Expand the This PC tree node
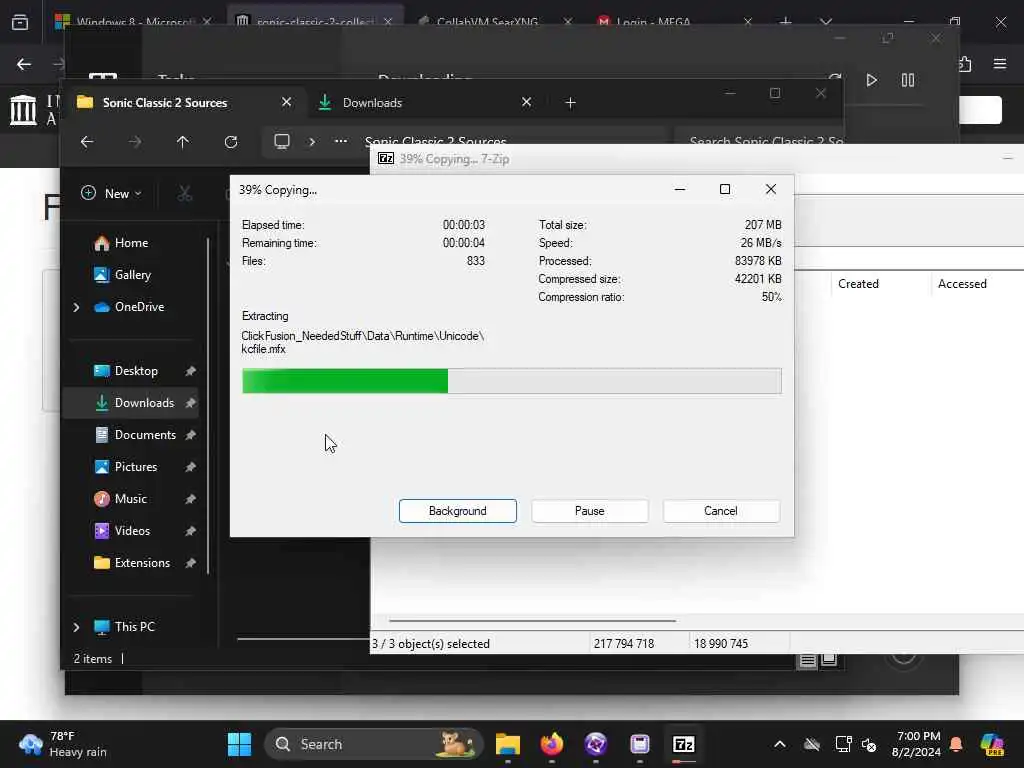Image resolution: width=1024 pixels, height=768 pixels. [76, 627]
